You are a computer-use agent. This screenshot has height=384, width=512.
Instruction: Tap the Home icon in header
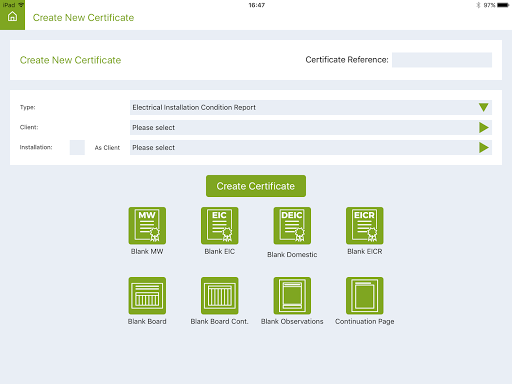[12, 16]
